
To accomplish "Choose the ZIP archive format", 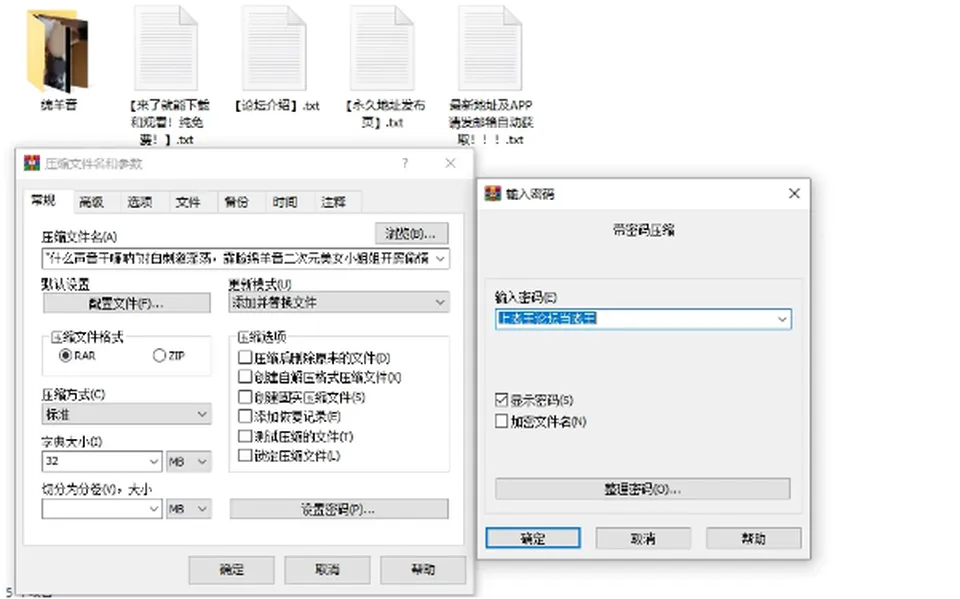I will [x=159, y=355].
